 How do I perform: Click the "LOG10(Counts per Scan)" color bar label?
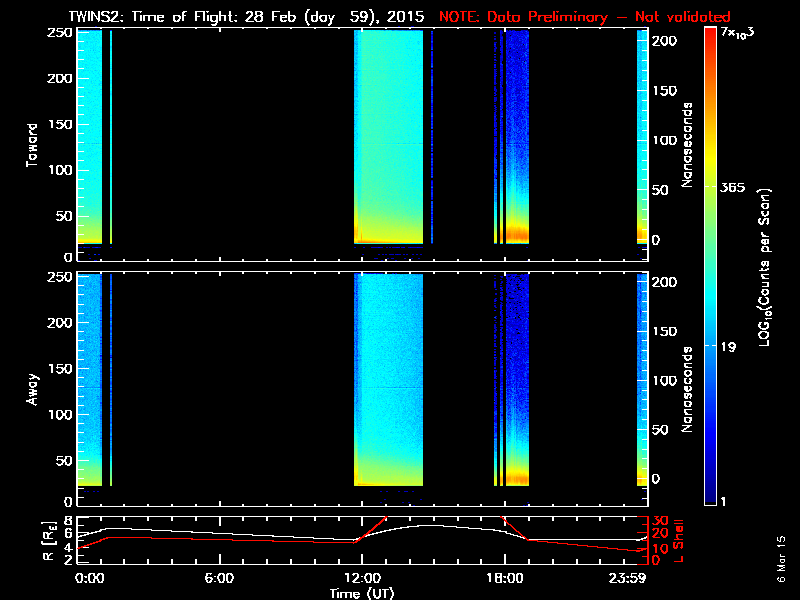tap(765, 267)
